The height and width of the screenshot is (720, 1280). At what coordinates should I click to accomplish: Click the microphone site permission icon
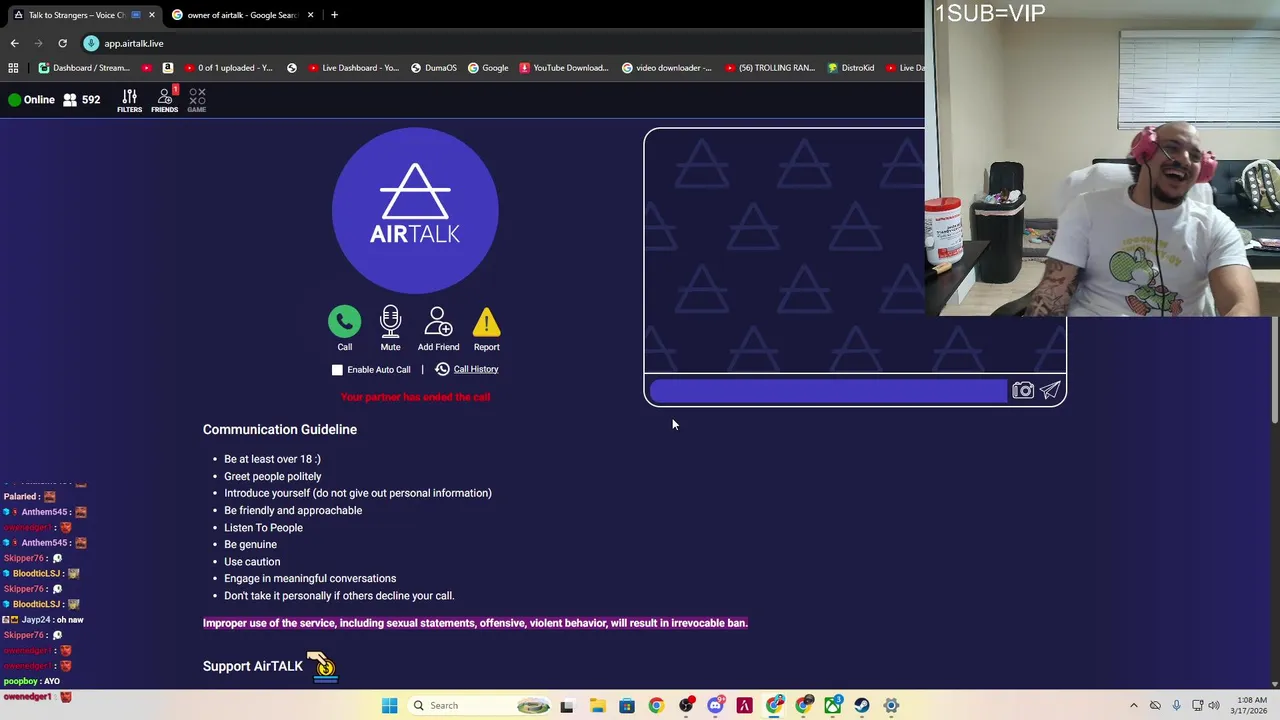pyautogui.click(x=91, y=43)
